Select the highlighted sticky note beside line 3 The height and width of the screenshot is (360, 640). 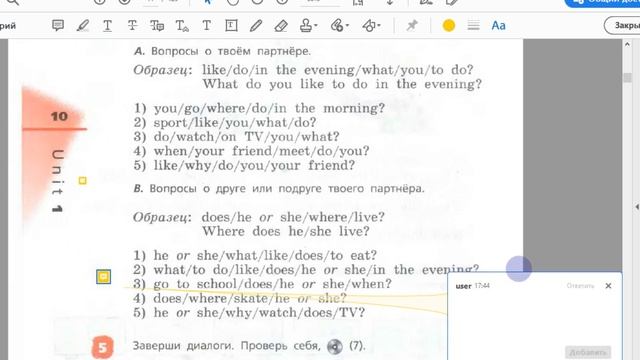(103, 277)
